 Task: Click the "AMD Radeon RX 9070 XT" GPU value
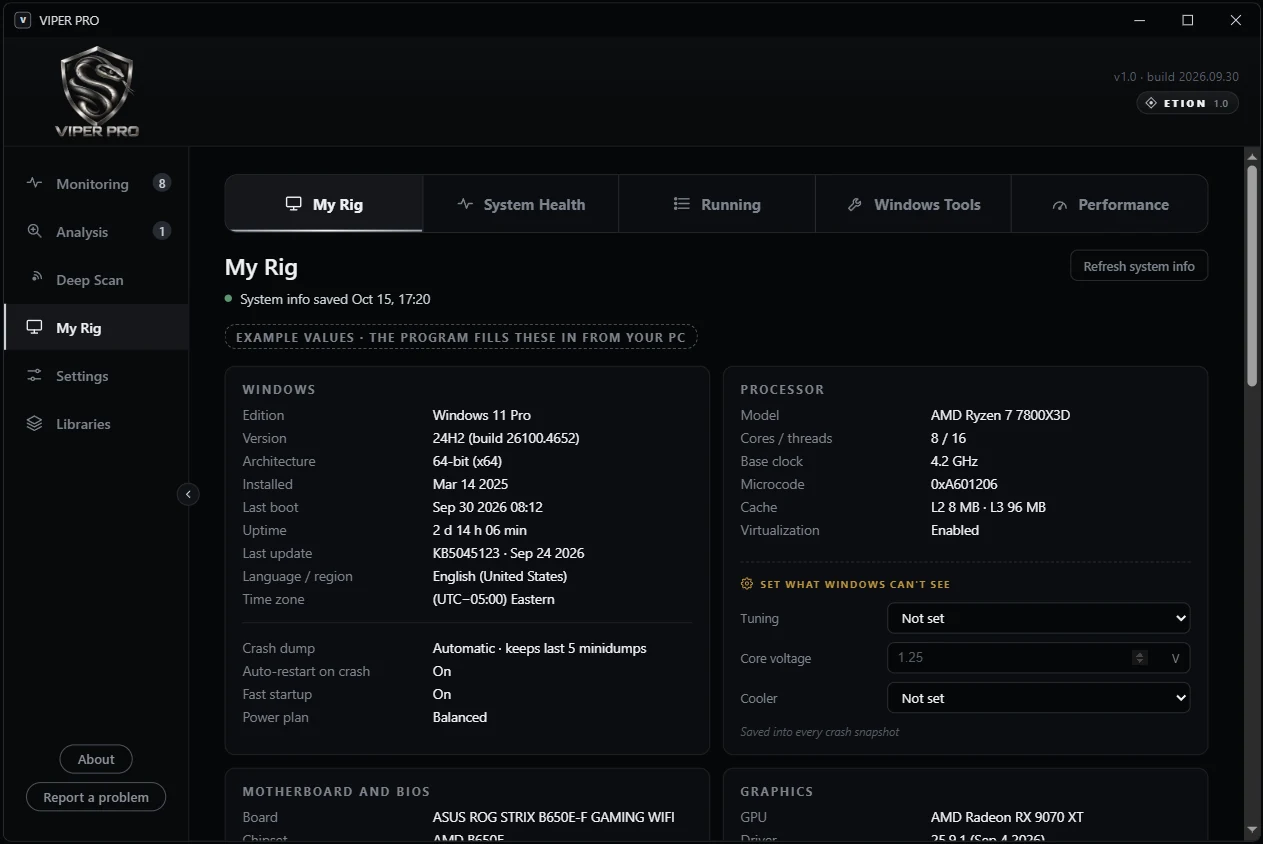click(1006, 817)
